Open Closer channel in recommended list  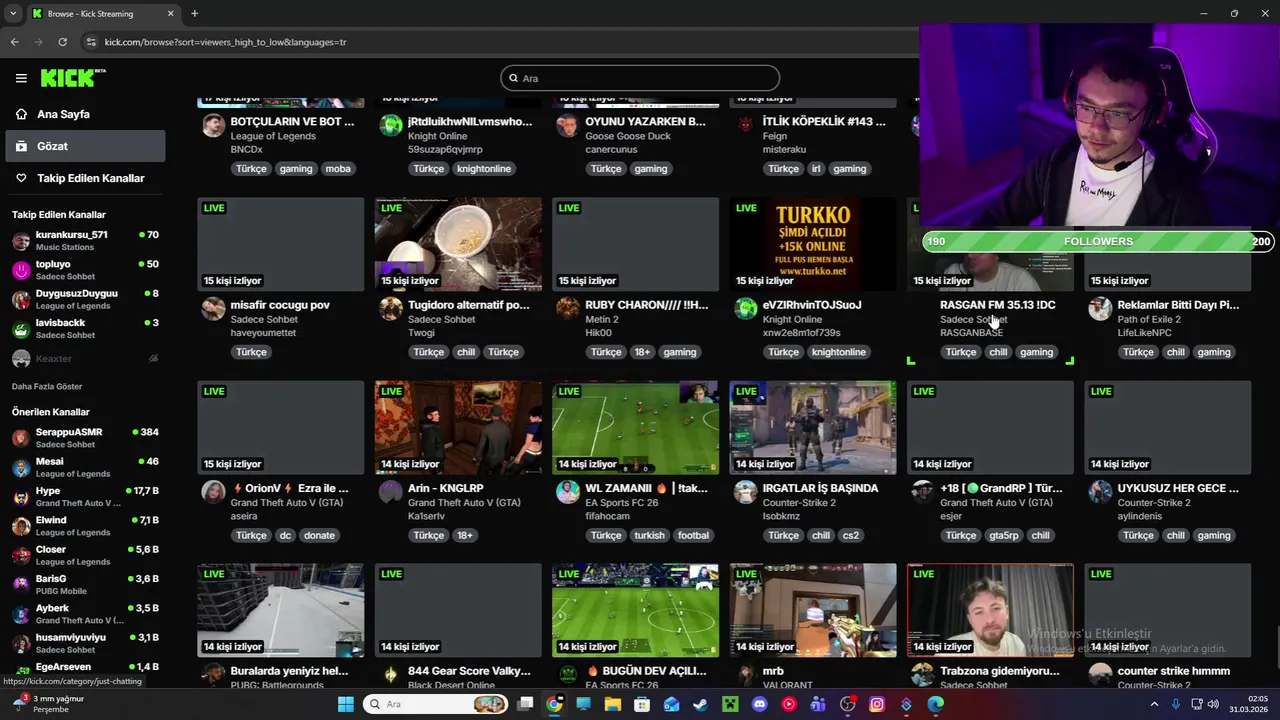tap(85, 556)
